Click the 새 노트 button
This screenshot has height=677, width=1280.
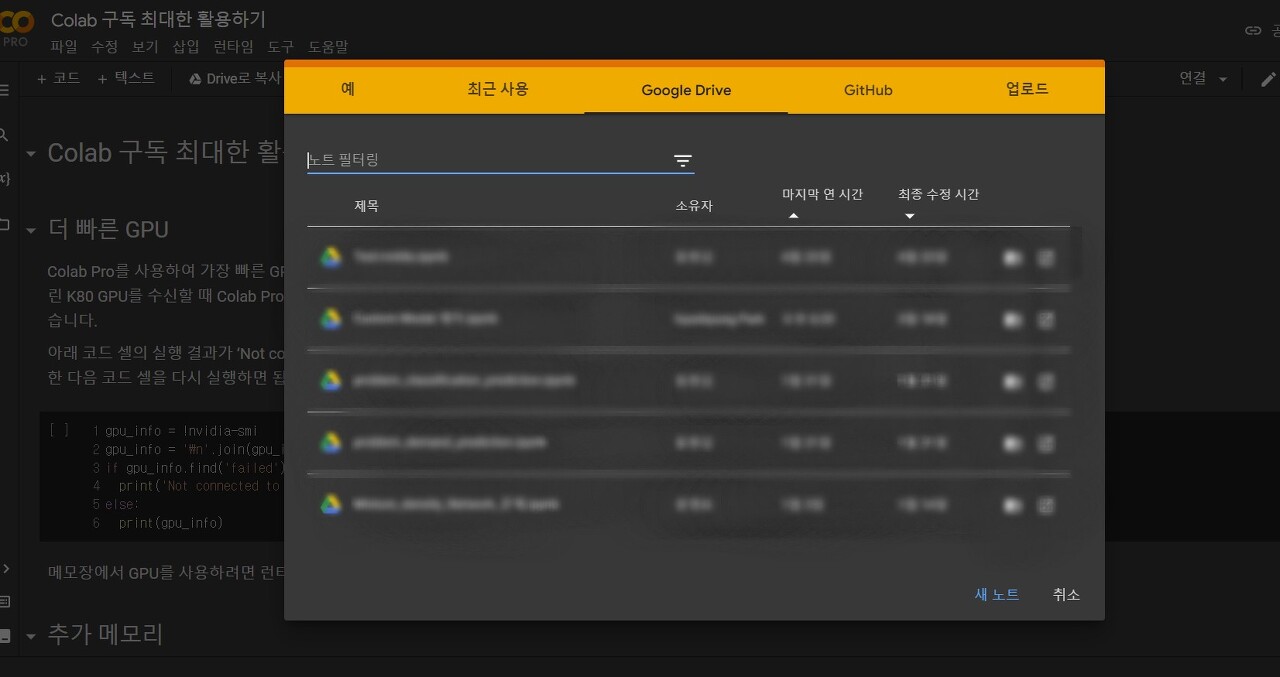(x=997, y=595)
